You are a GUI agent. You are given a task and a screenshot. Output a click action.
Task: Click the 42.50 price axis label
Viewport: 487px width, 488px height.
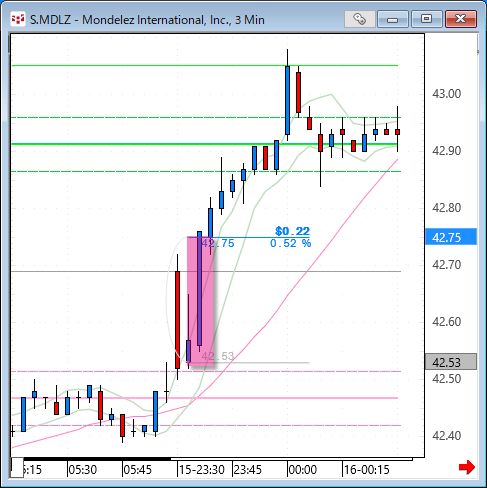[x=447, y=379]
